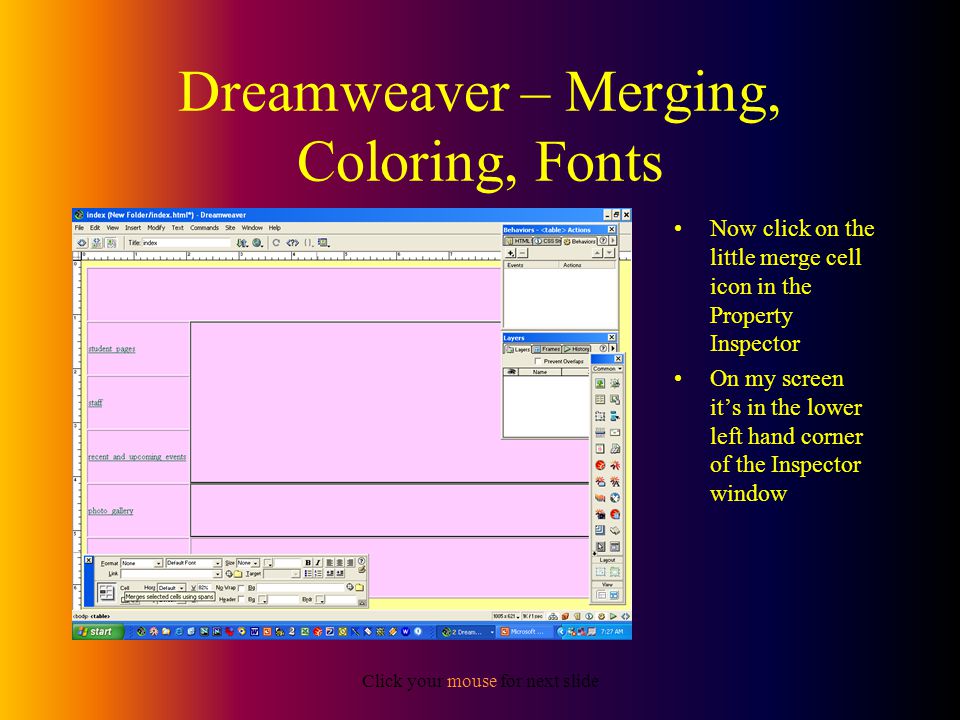Click the Reference <?> toolbar icon
The height and width of the screenshot is (720, 960).
tap(293, 243)
